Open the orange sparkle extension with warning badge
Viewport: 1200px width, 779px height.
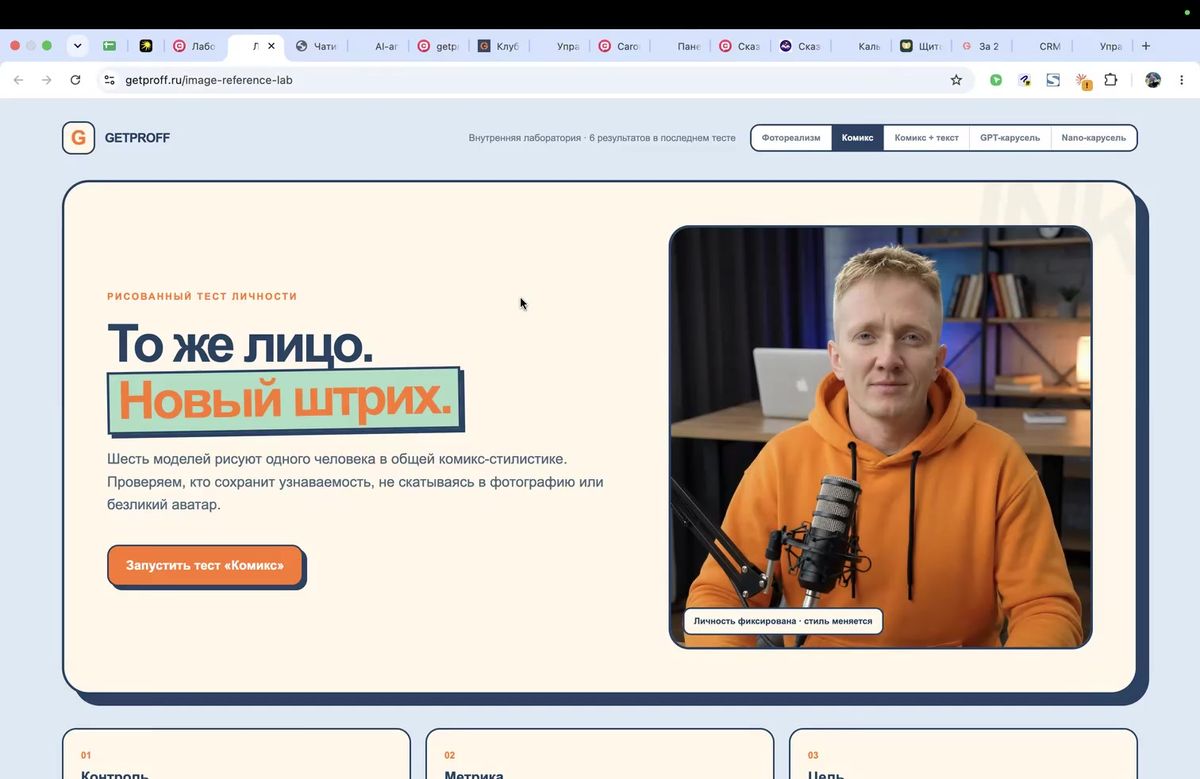coord(1082,81)
